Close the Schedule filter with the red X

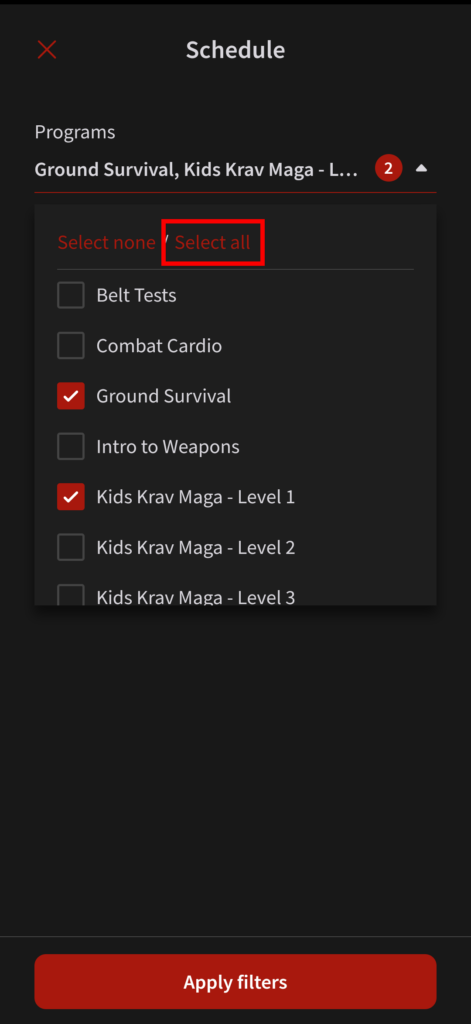pos(47,50)
